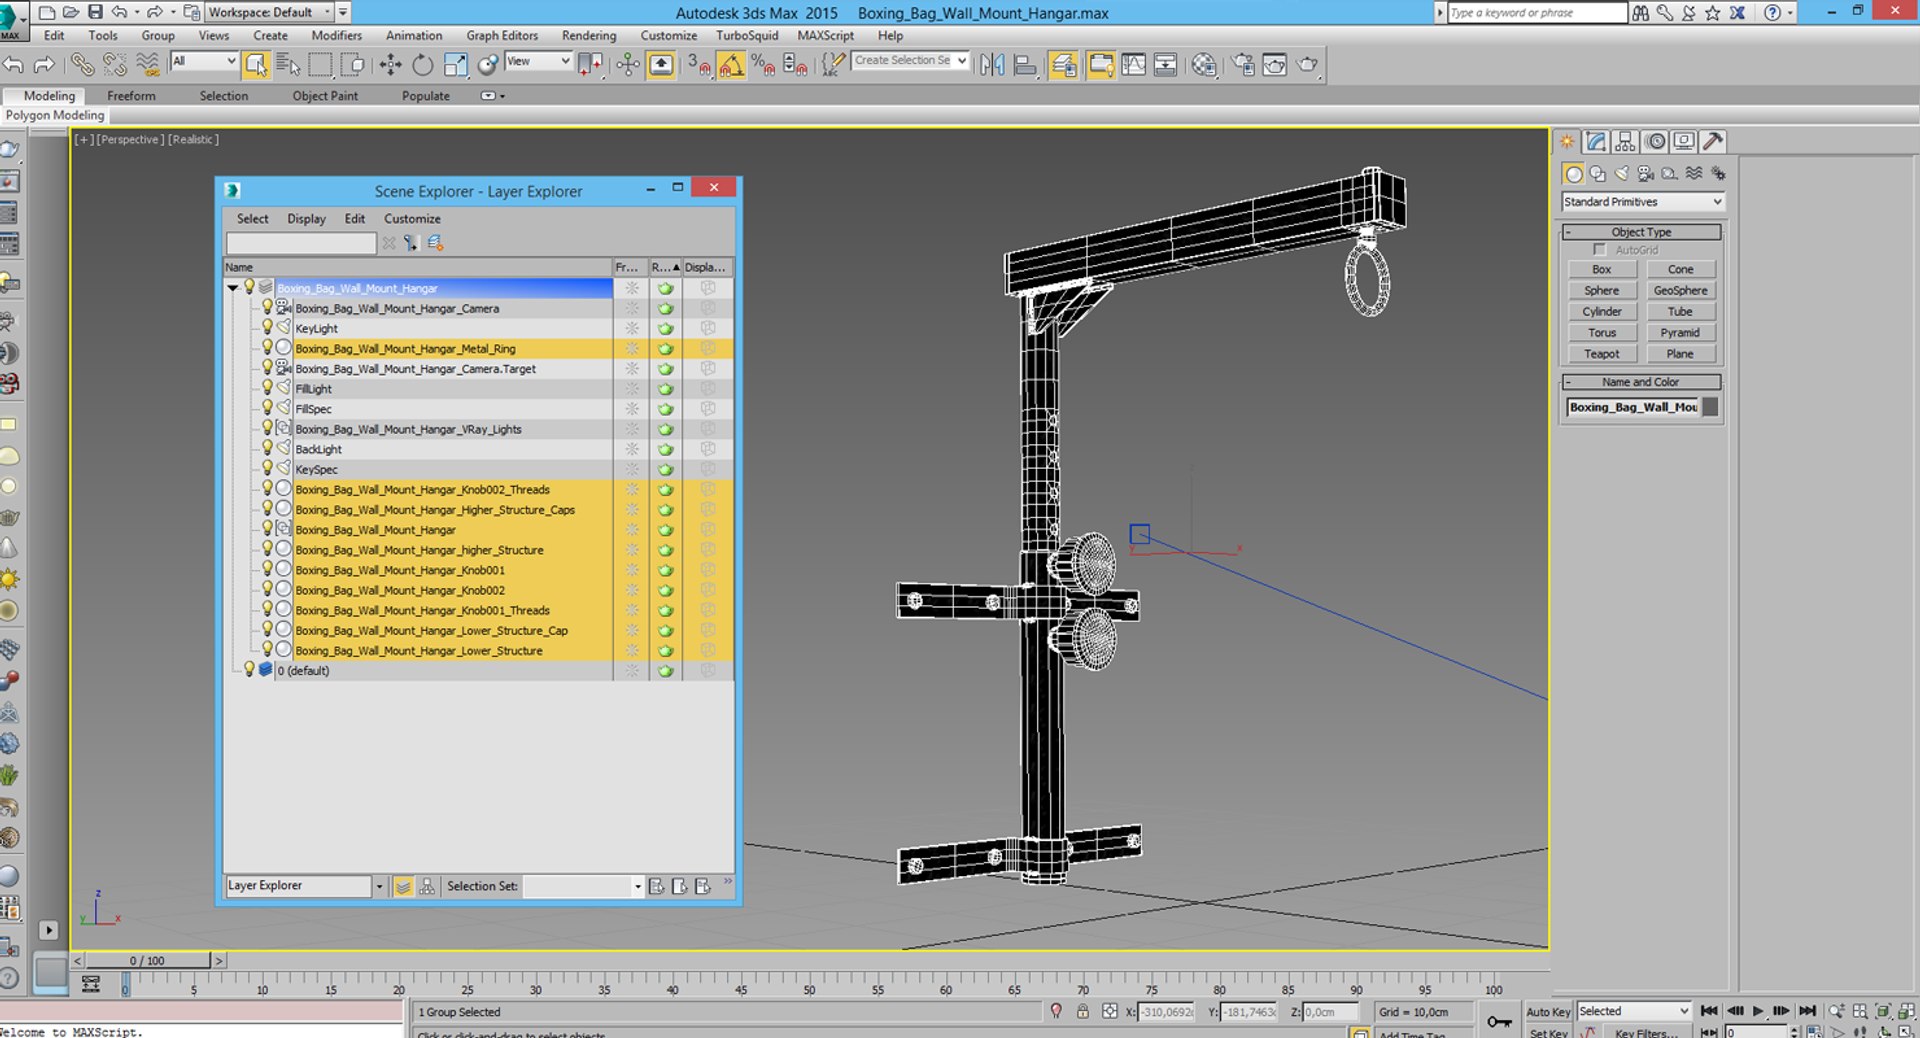Toggle renderable teapot for FillSpec row
The width and height of the screenshot is (1920, 1038).
665,409
